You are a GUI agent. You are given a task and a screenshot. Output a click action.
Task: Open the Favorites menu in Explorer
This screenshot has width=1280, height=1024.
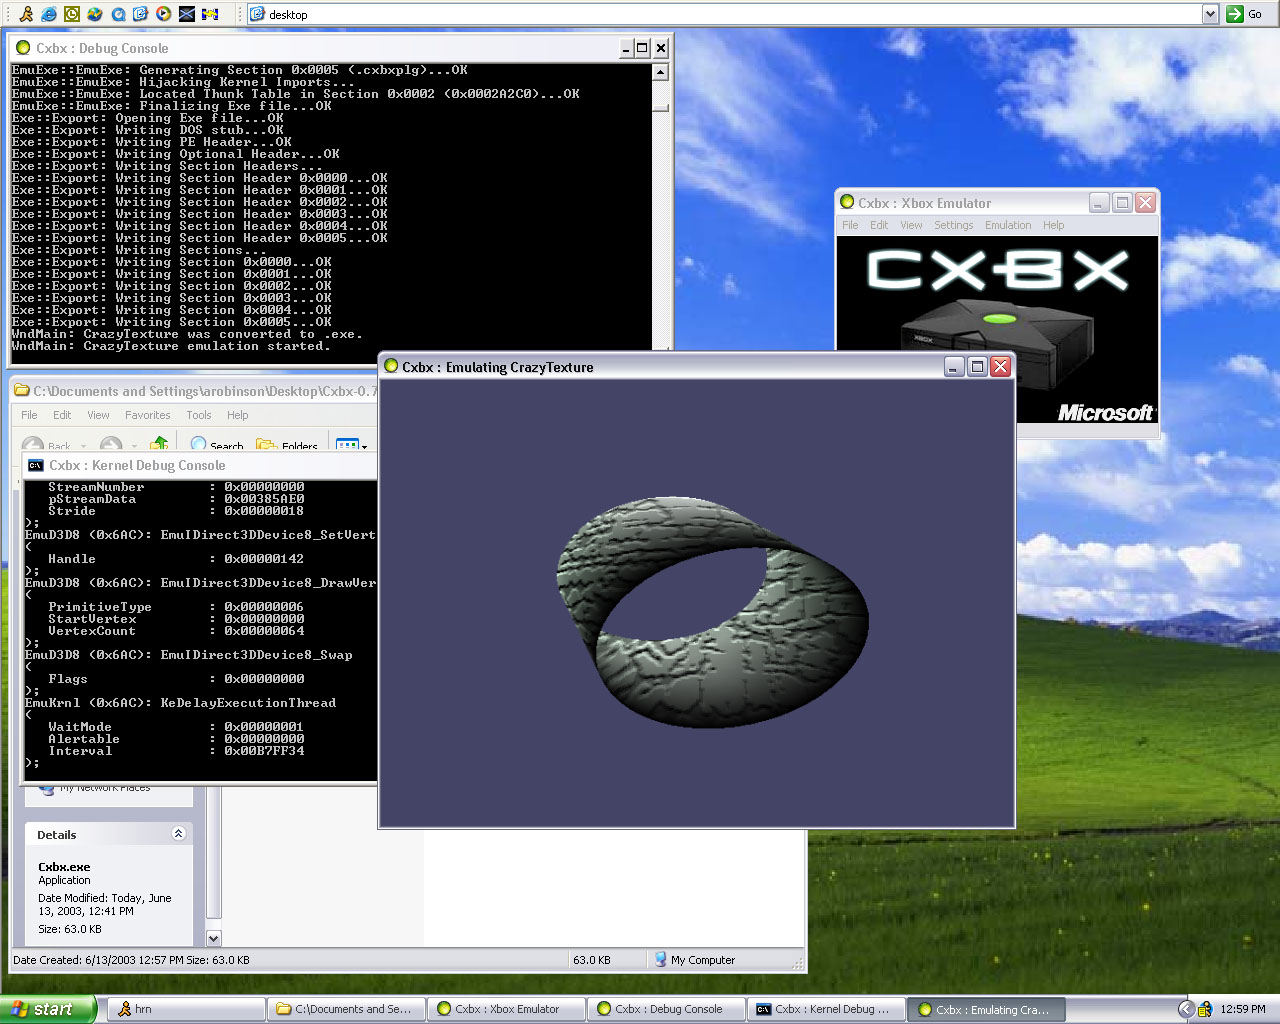[x=147, y=415]
